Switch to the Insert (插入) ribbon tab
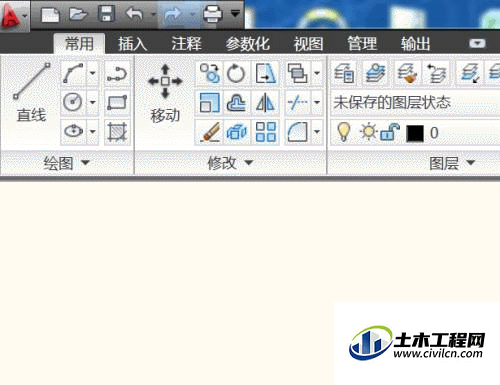This screenshot has height=385, width=500. (x=132, y=44)
